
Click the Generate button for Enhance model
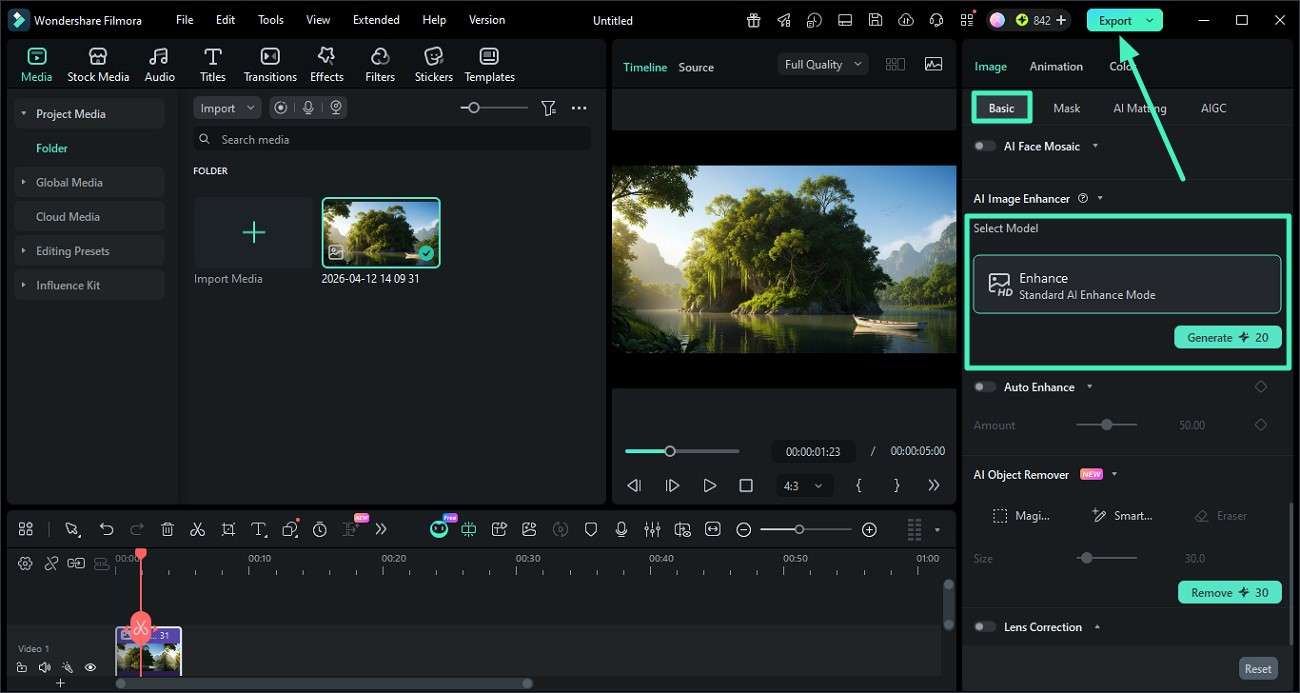pos(1227,337)
